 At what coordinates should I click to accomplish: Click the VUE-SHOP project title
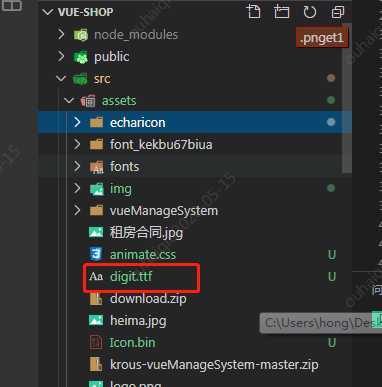(x=85, y=12)
